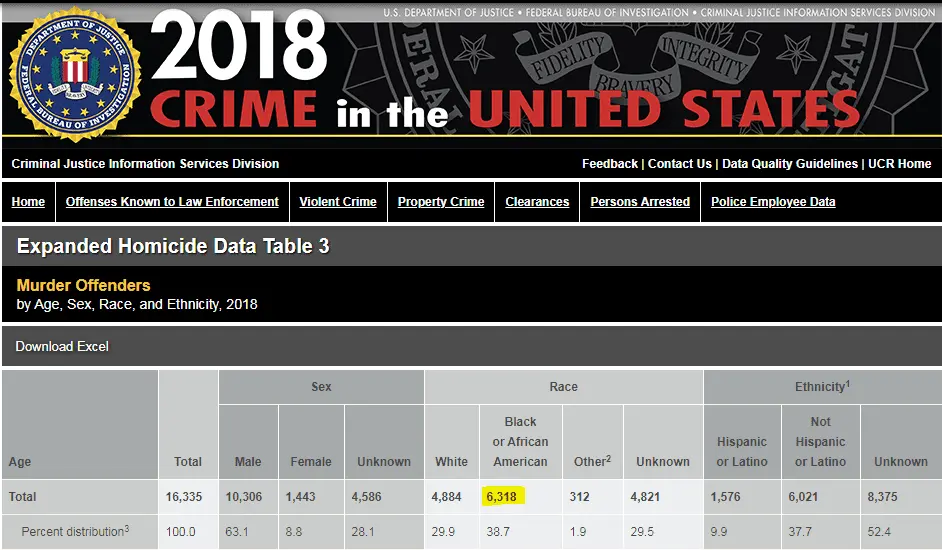Open the Contact Us link

point(680,164)
